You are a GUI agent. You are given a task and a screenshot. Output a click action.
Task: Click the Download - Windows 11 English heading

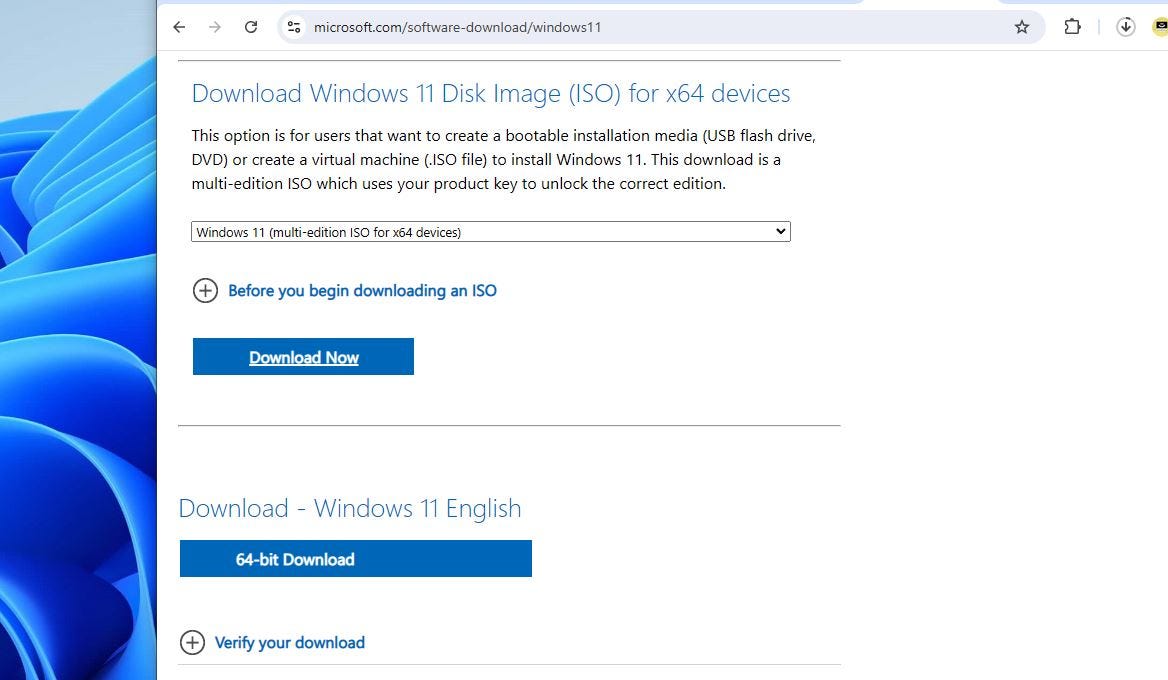pyautogui.click(x=349, y=508)
